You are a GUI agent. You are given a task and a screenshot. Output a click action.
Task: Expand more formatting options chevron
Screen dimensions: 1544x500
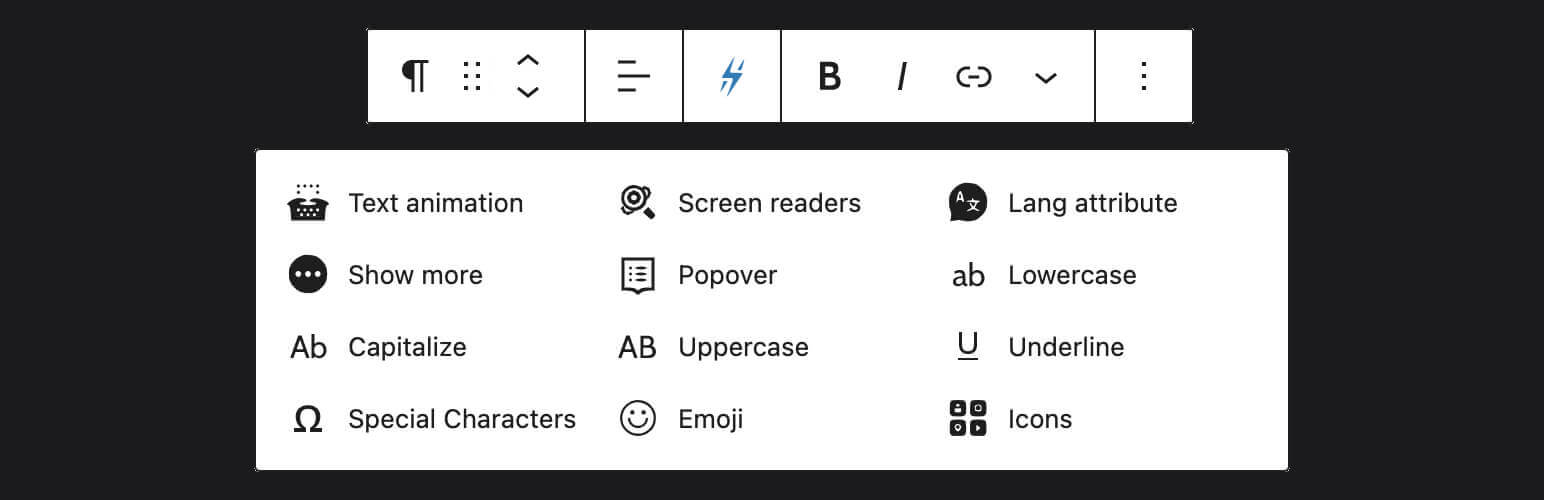point(1046,77)
